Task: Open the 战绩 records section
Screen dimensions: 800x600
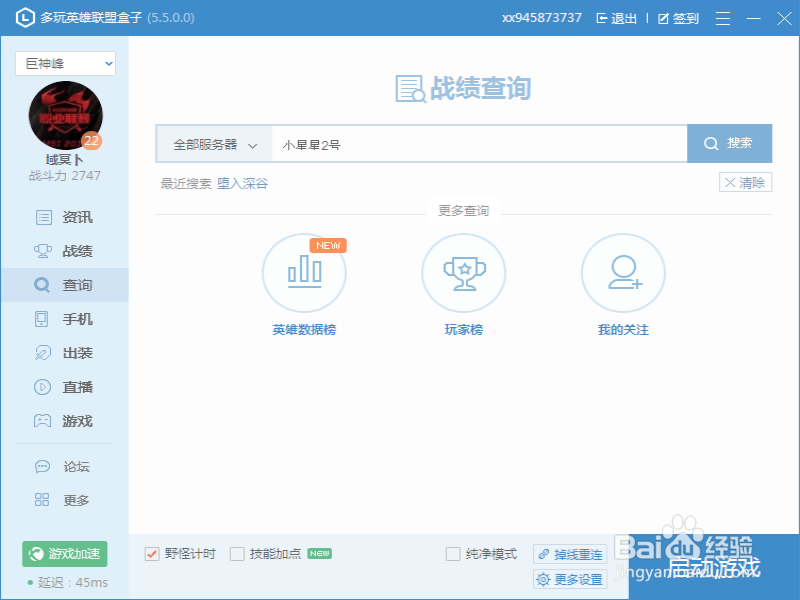Action: [x=64, y=251]
